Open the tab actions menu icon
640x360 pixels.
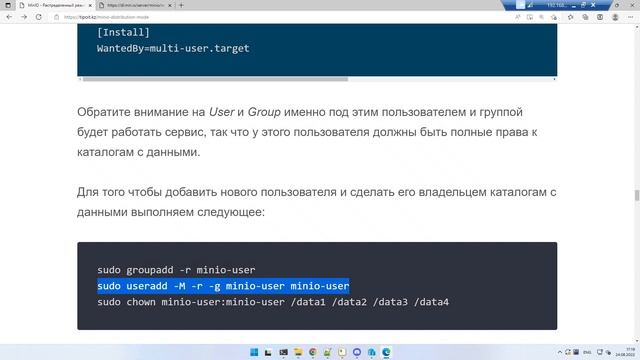[x=8, y=5]
